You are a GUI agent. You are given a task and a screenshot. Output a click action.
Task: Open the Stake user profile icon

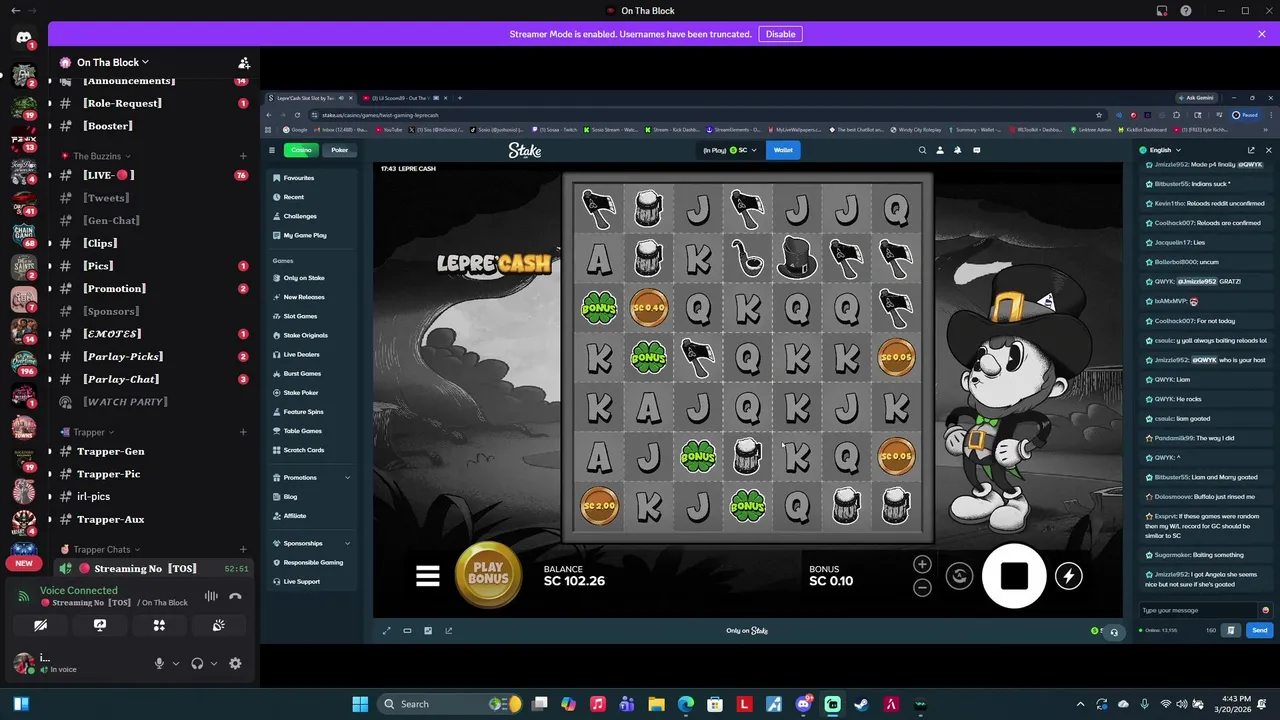coord(940,150)
